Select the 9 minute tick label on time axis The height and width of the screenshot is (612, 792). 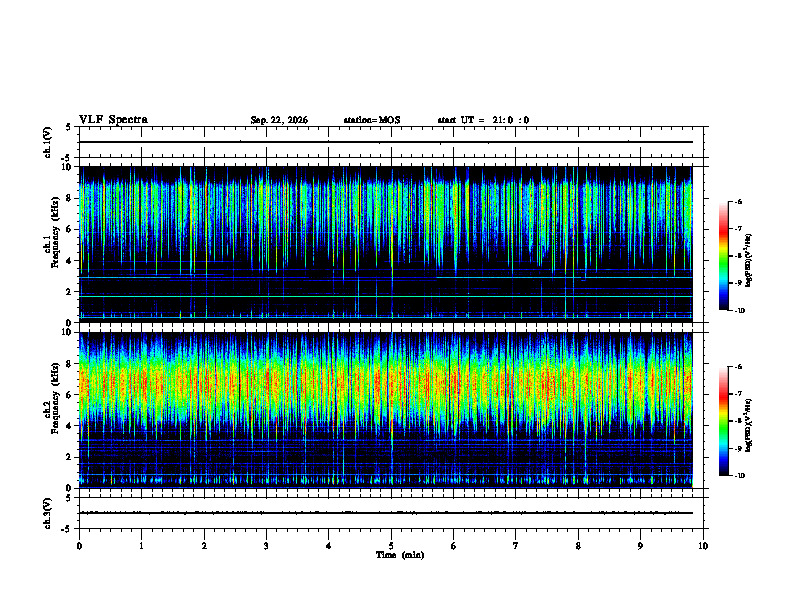click(640, 546)
